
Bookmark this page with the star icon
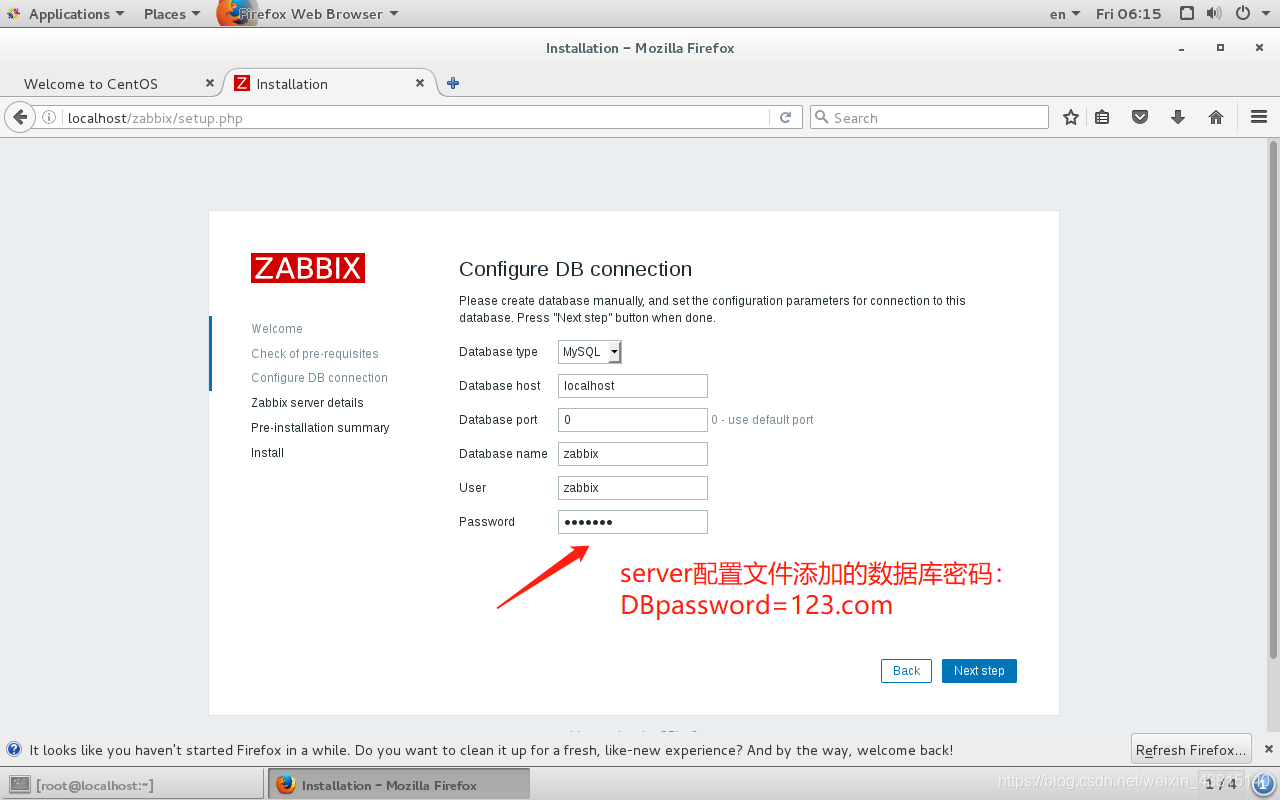pos(1071,118)
